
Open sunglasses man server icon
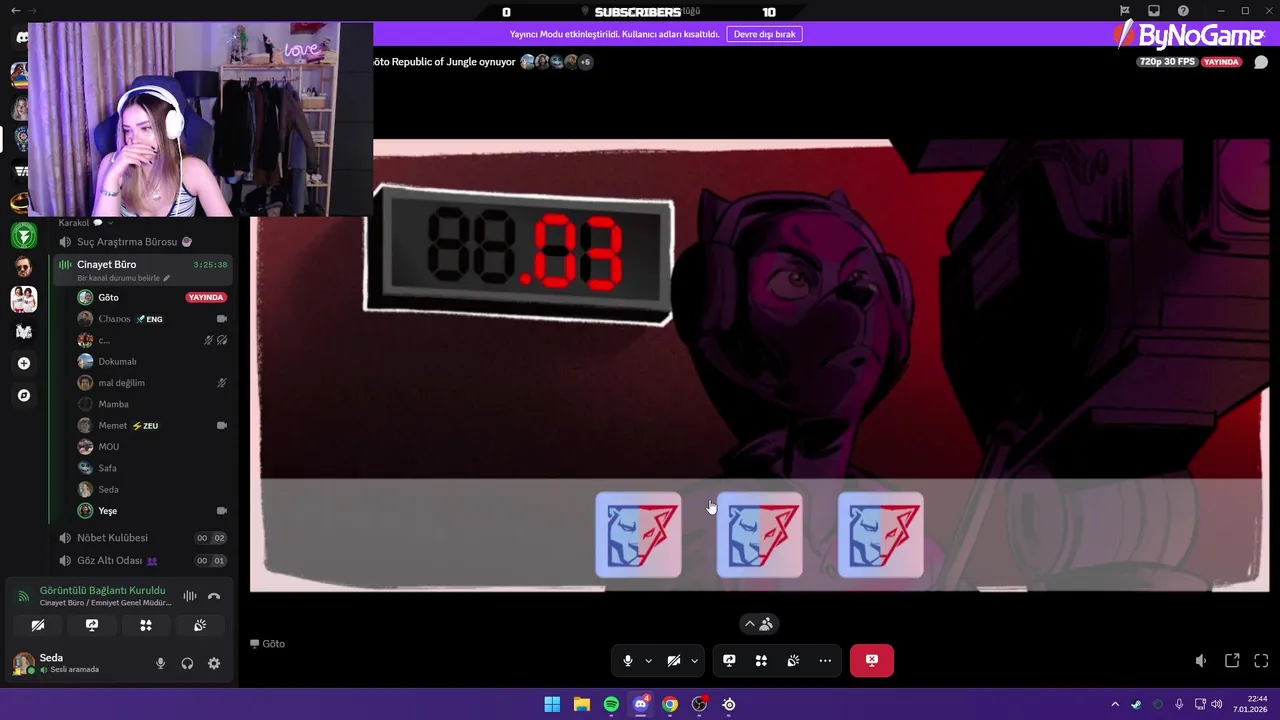click(x=24, y=267)
